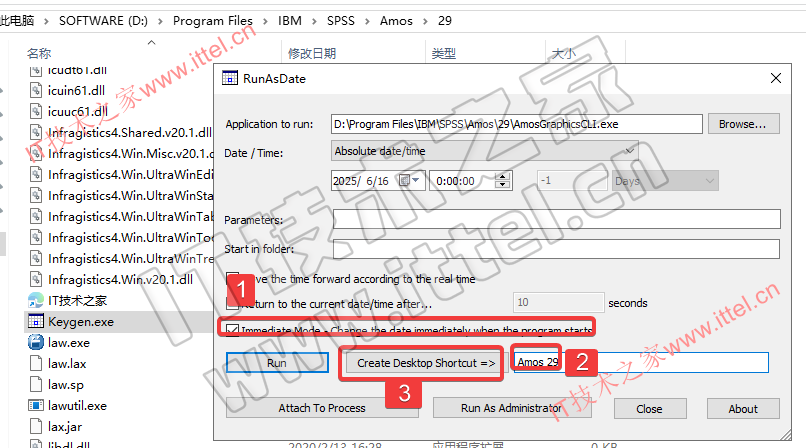
Task: Sort by 修改日期 column header
Action: tap(312, 53)
